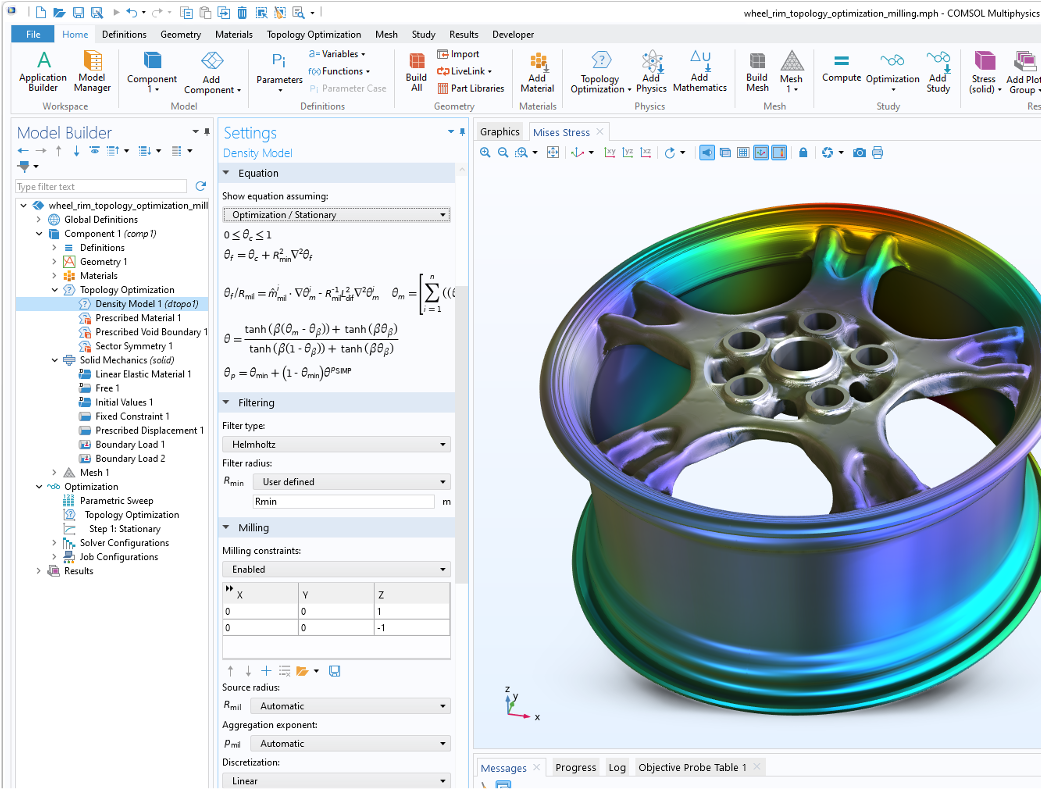Toggle the view lock icon
Screen dimensions: 1041x789
tap(803, 153)
